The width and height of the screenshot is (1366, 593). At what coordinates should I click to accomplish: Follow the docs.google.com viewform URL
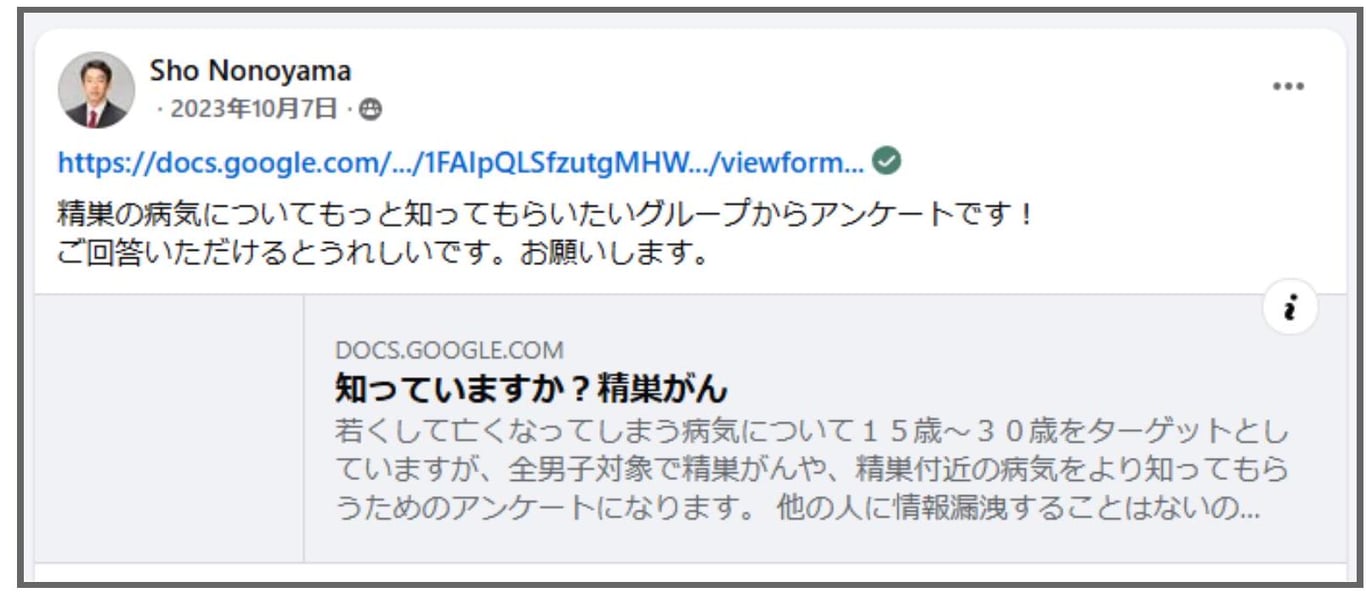(x=462, y=162)
